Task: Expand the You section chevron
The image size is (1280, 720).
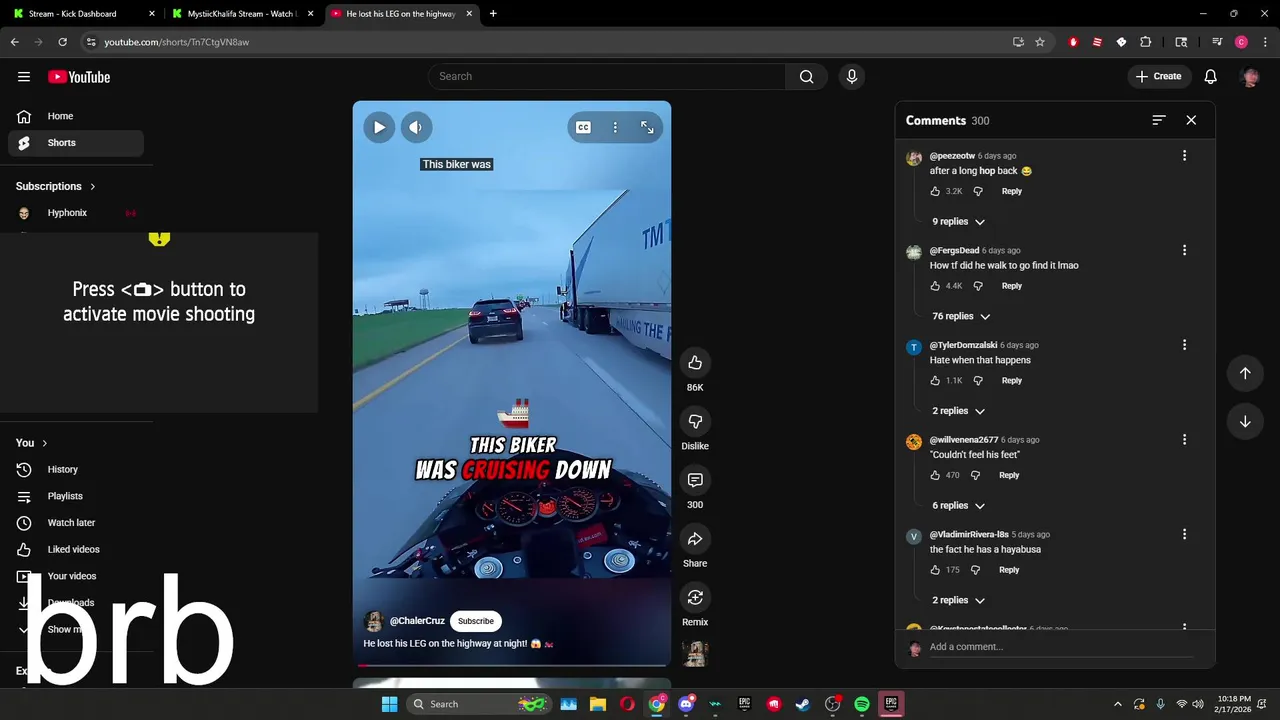Action: pos(45,443)
